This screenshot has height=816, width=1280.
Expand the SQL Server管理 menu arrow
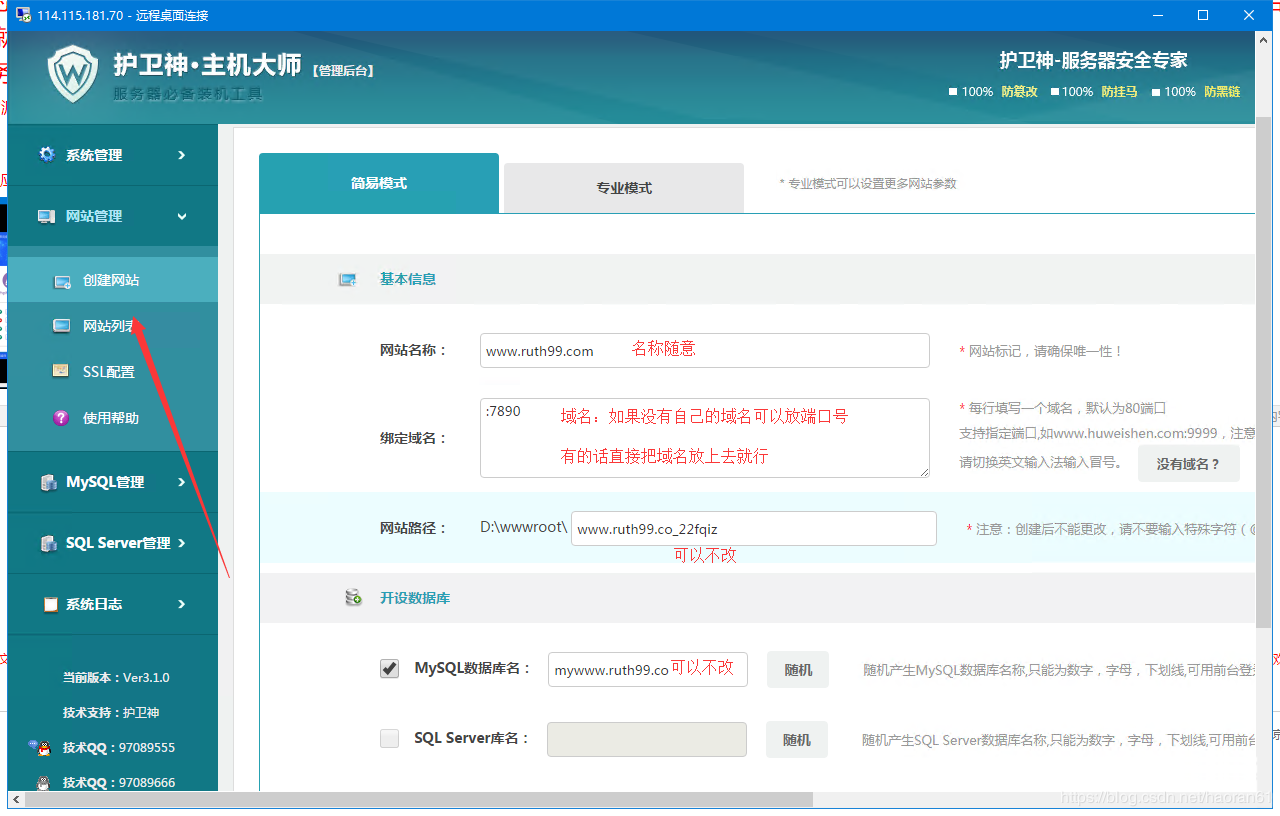pos(181,543)
